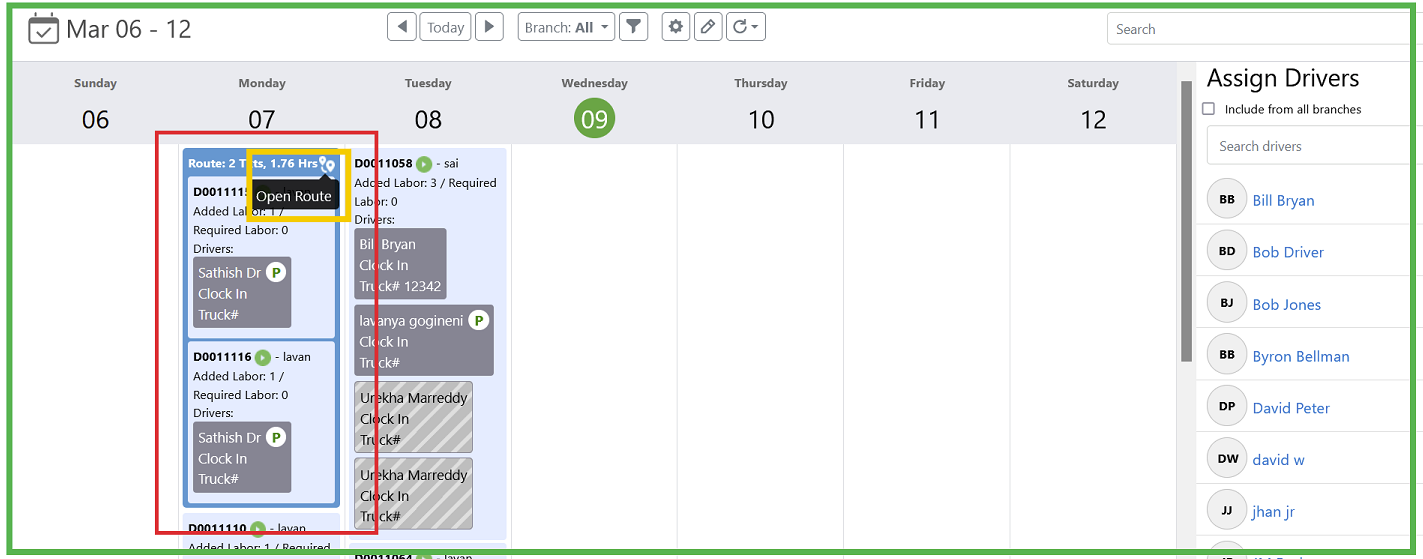Viewport: 1423px width, 559px height.
Task: Open the filter funnel button
Action: pyautogui.click(x=633, y=27)
